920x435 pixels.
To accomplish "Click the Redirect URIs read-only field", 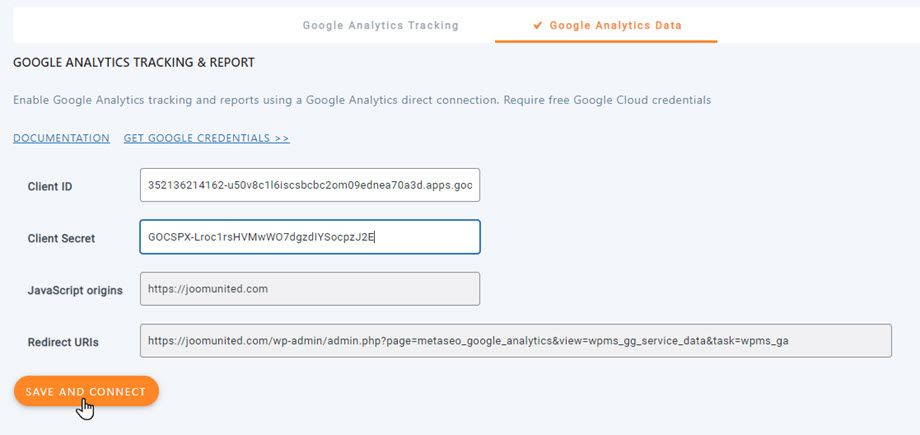I will 515,341.
